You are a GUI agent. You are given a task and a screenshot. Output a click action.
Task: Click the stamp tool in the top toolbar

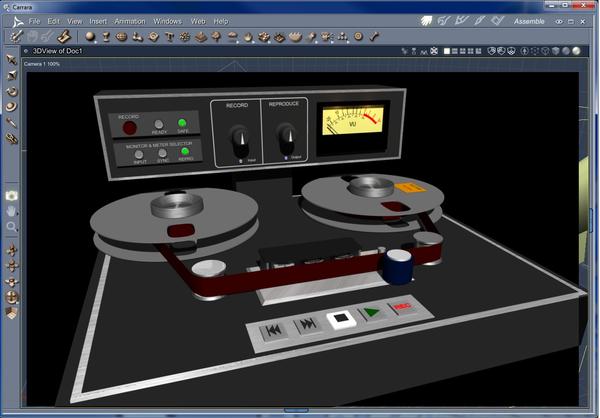[x=64, y=37]
